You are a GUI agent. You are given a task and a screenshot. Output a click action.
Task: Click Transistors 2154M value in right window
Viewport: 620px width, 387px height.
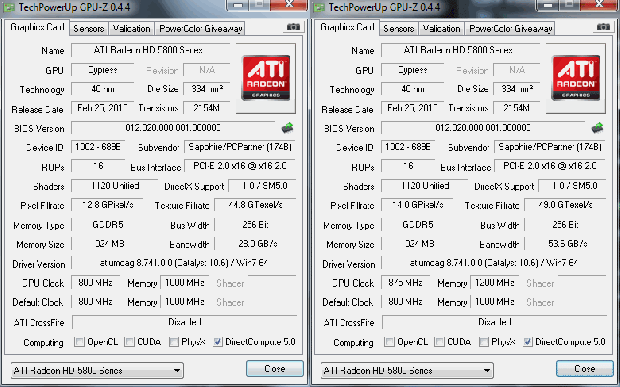[517, 108]
